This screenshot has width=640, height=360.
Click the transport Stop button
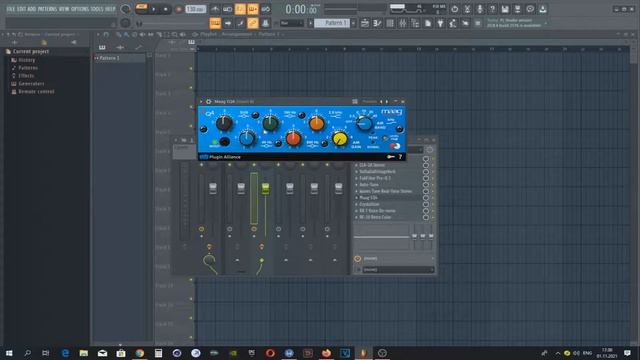165,9
